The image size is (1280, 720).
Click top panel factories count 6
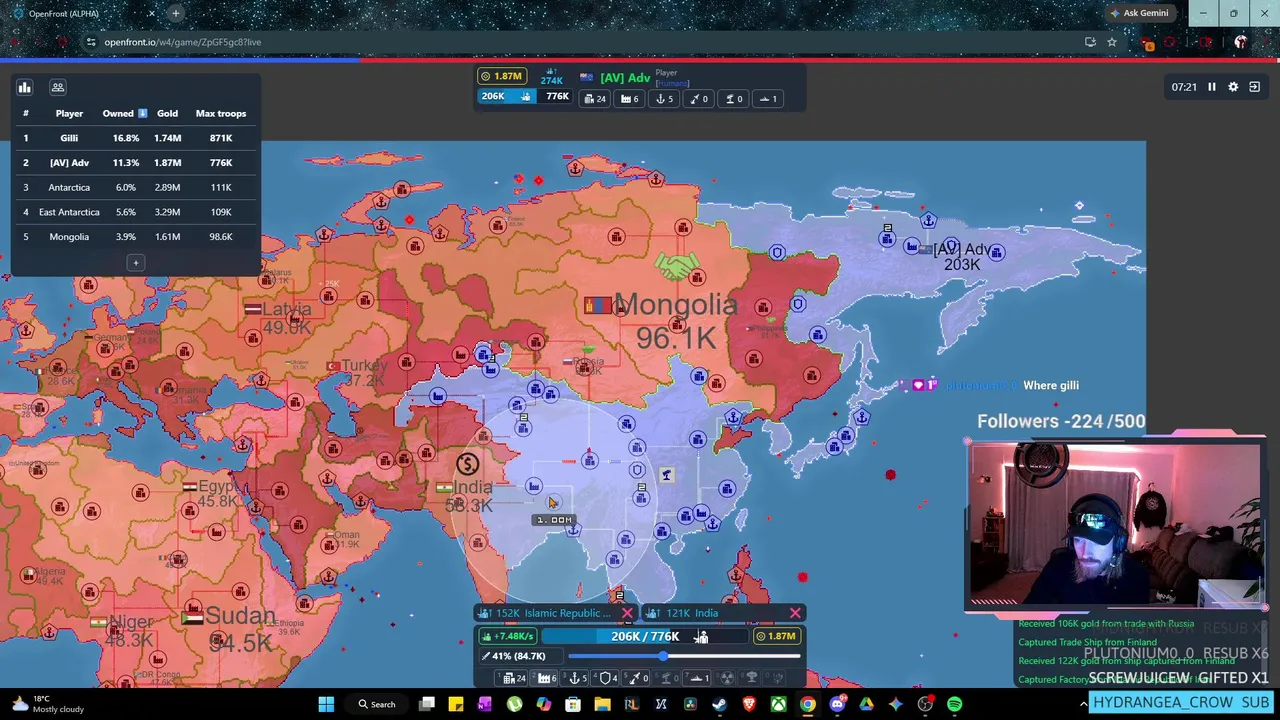pyautogui.click(x=630, y=99)
